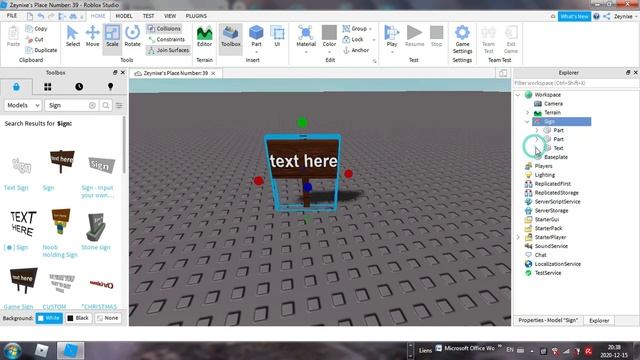Switch to the TEST ribbon tab
Image resolution: width=640 pixels, height=360 pixels.
(149, 16)
